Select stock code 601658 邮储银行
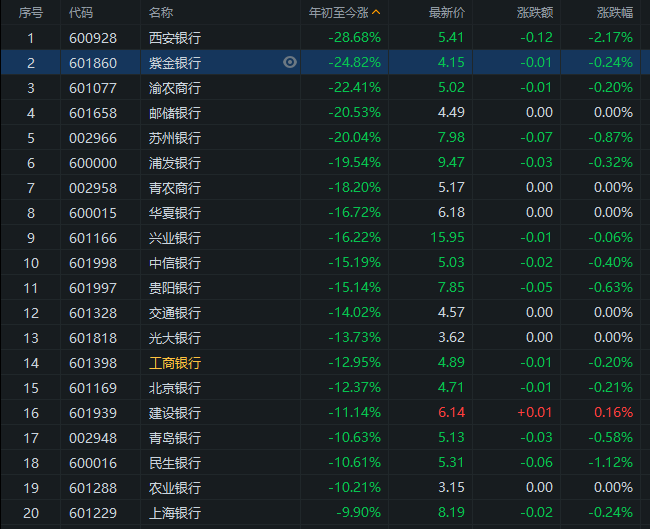This screenshot has width=650, height=529. tap(93, 113)
